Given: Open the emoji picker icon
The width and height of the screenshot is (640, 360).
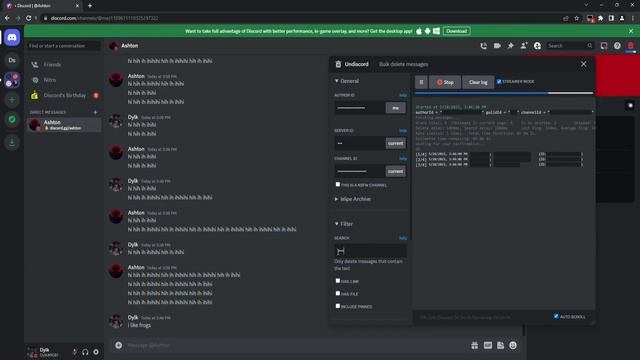Looking at the screenshot, I should 513,345.
